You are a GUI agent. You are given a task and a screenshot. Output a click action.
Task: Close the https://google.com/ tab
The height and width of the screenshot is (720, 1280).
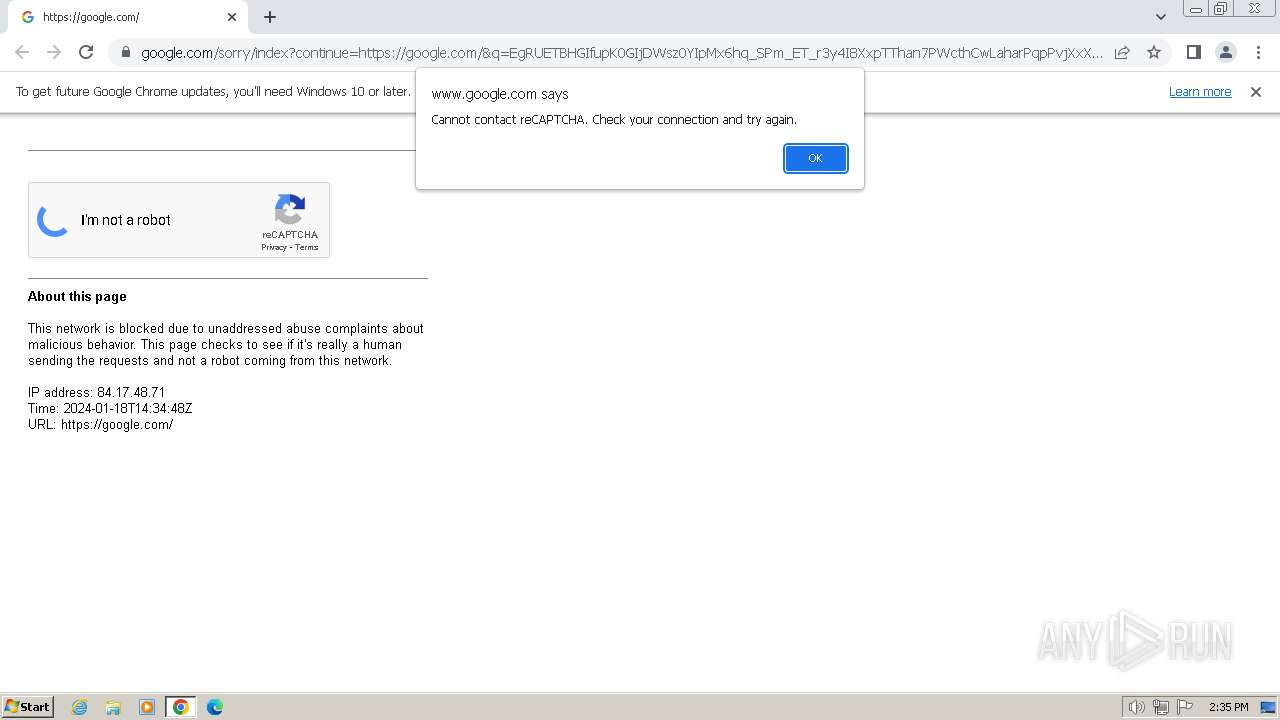point(232,17)
